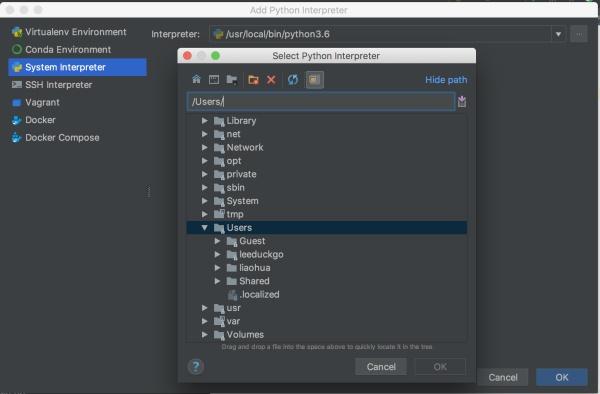Viewport: 600px width, 394px height.
Task: Click the desktop directory toolbar icon
Action: [214, 80]
